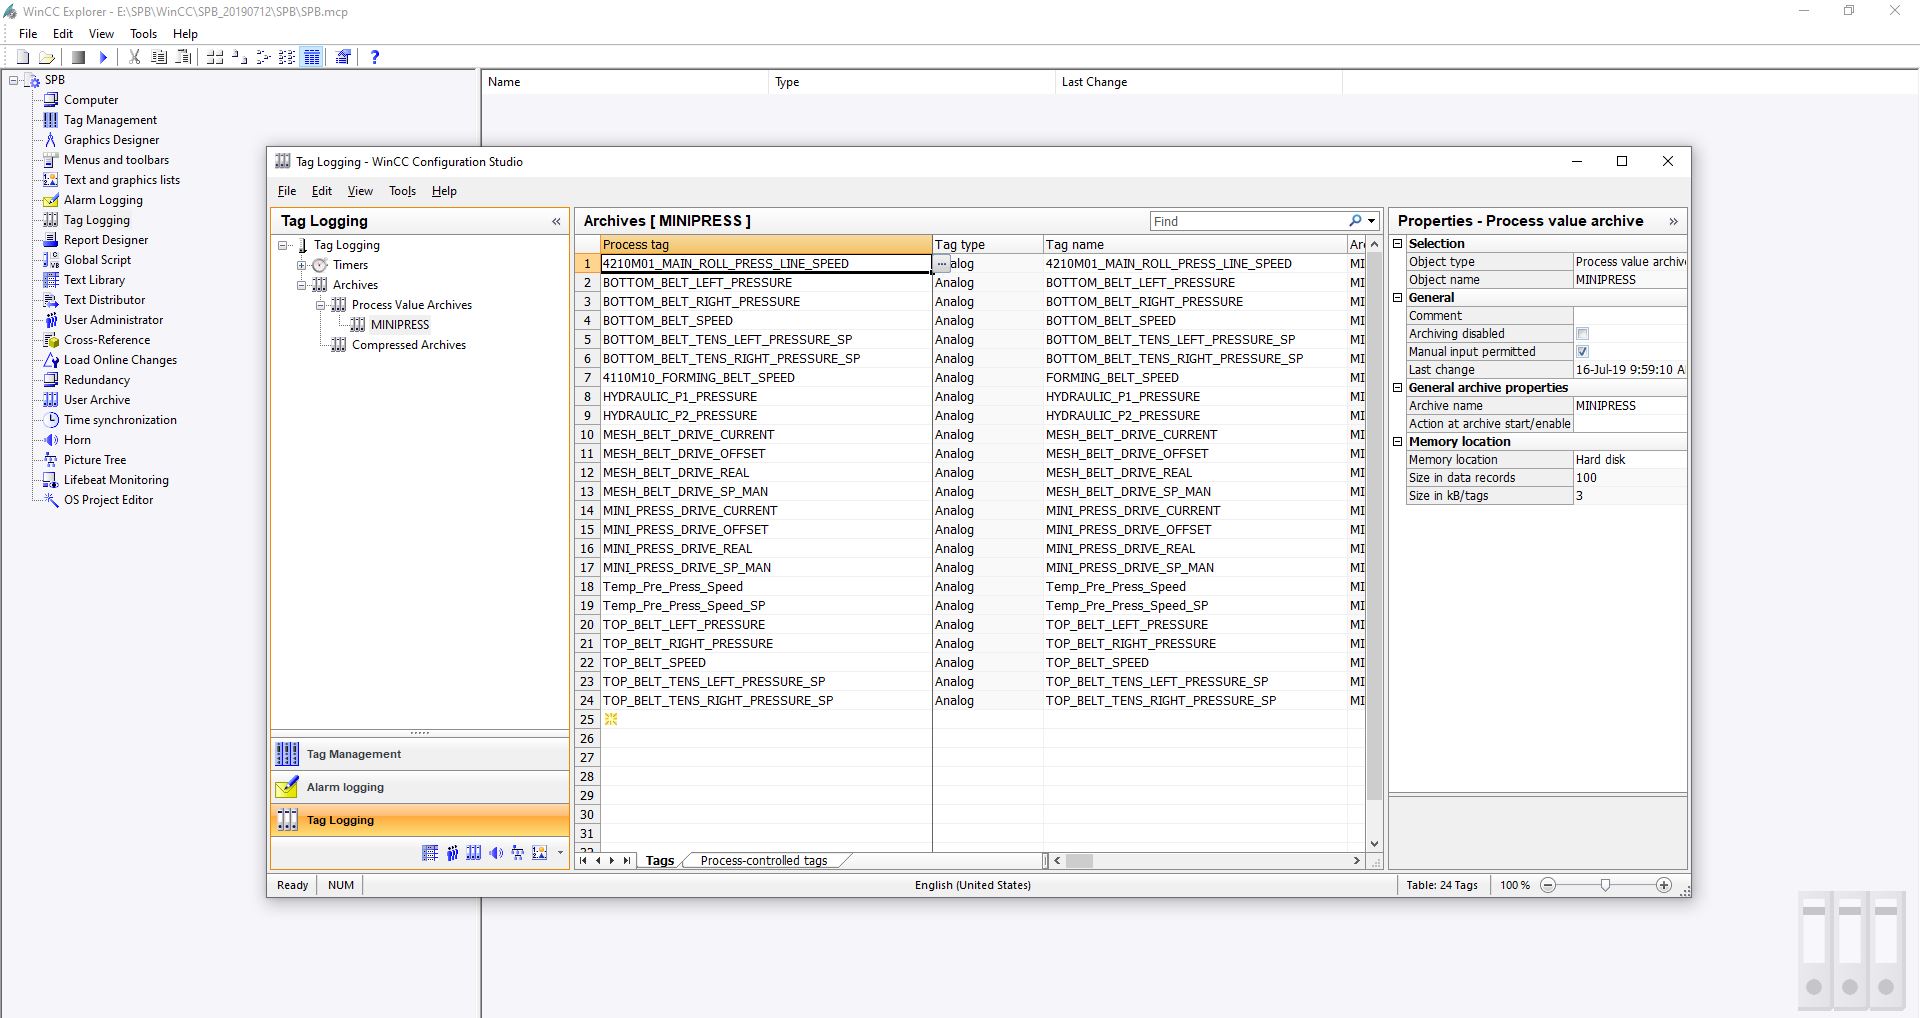This screenshot has height=1018, width=1920.
Task: Uncheck Manual input permitted checkbox
Action: (1582, 352)
